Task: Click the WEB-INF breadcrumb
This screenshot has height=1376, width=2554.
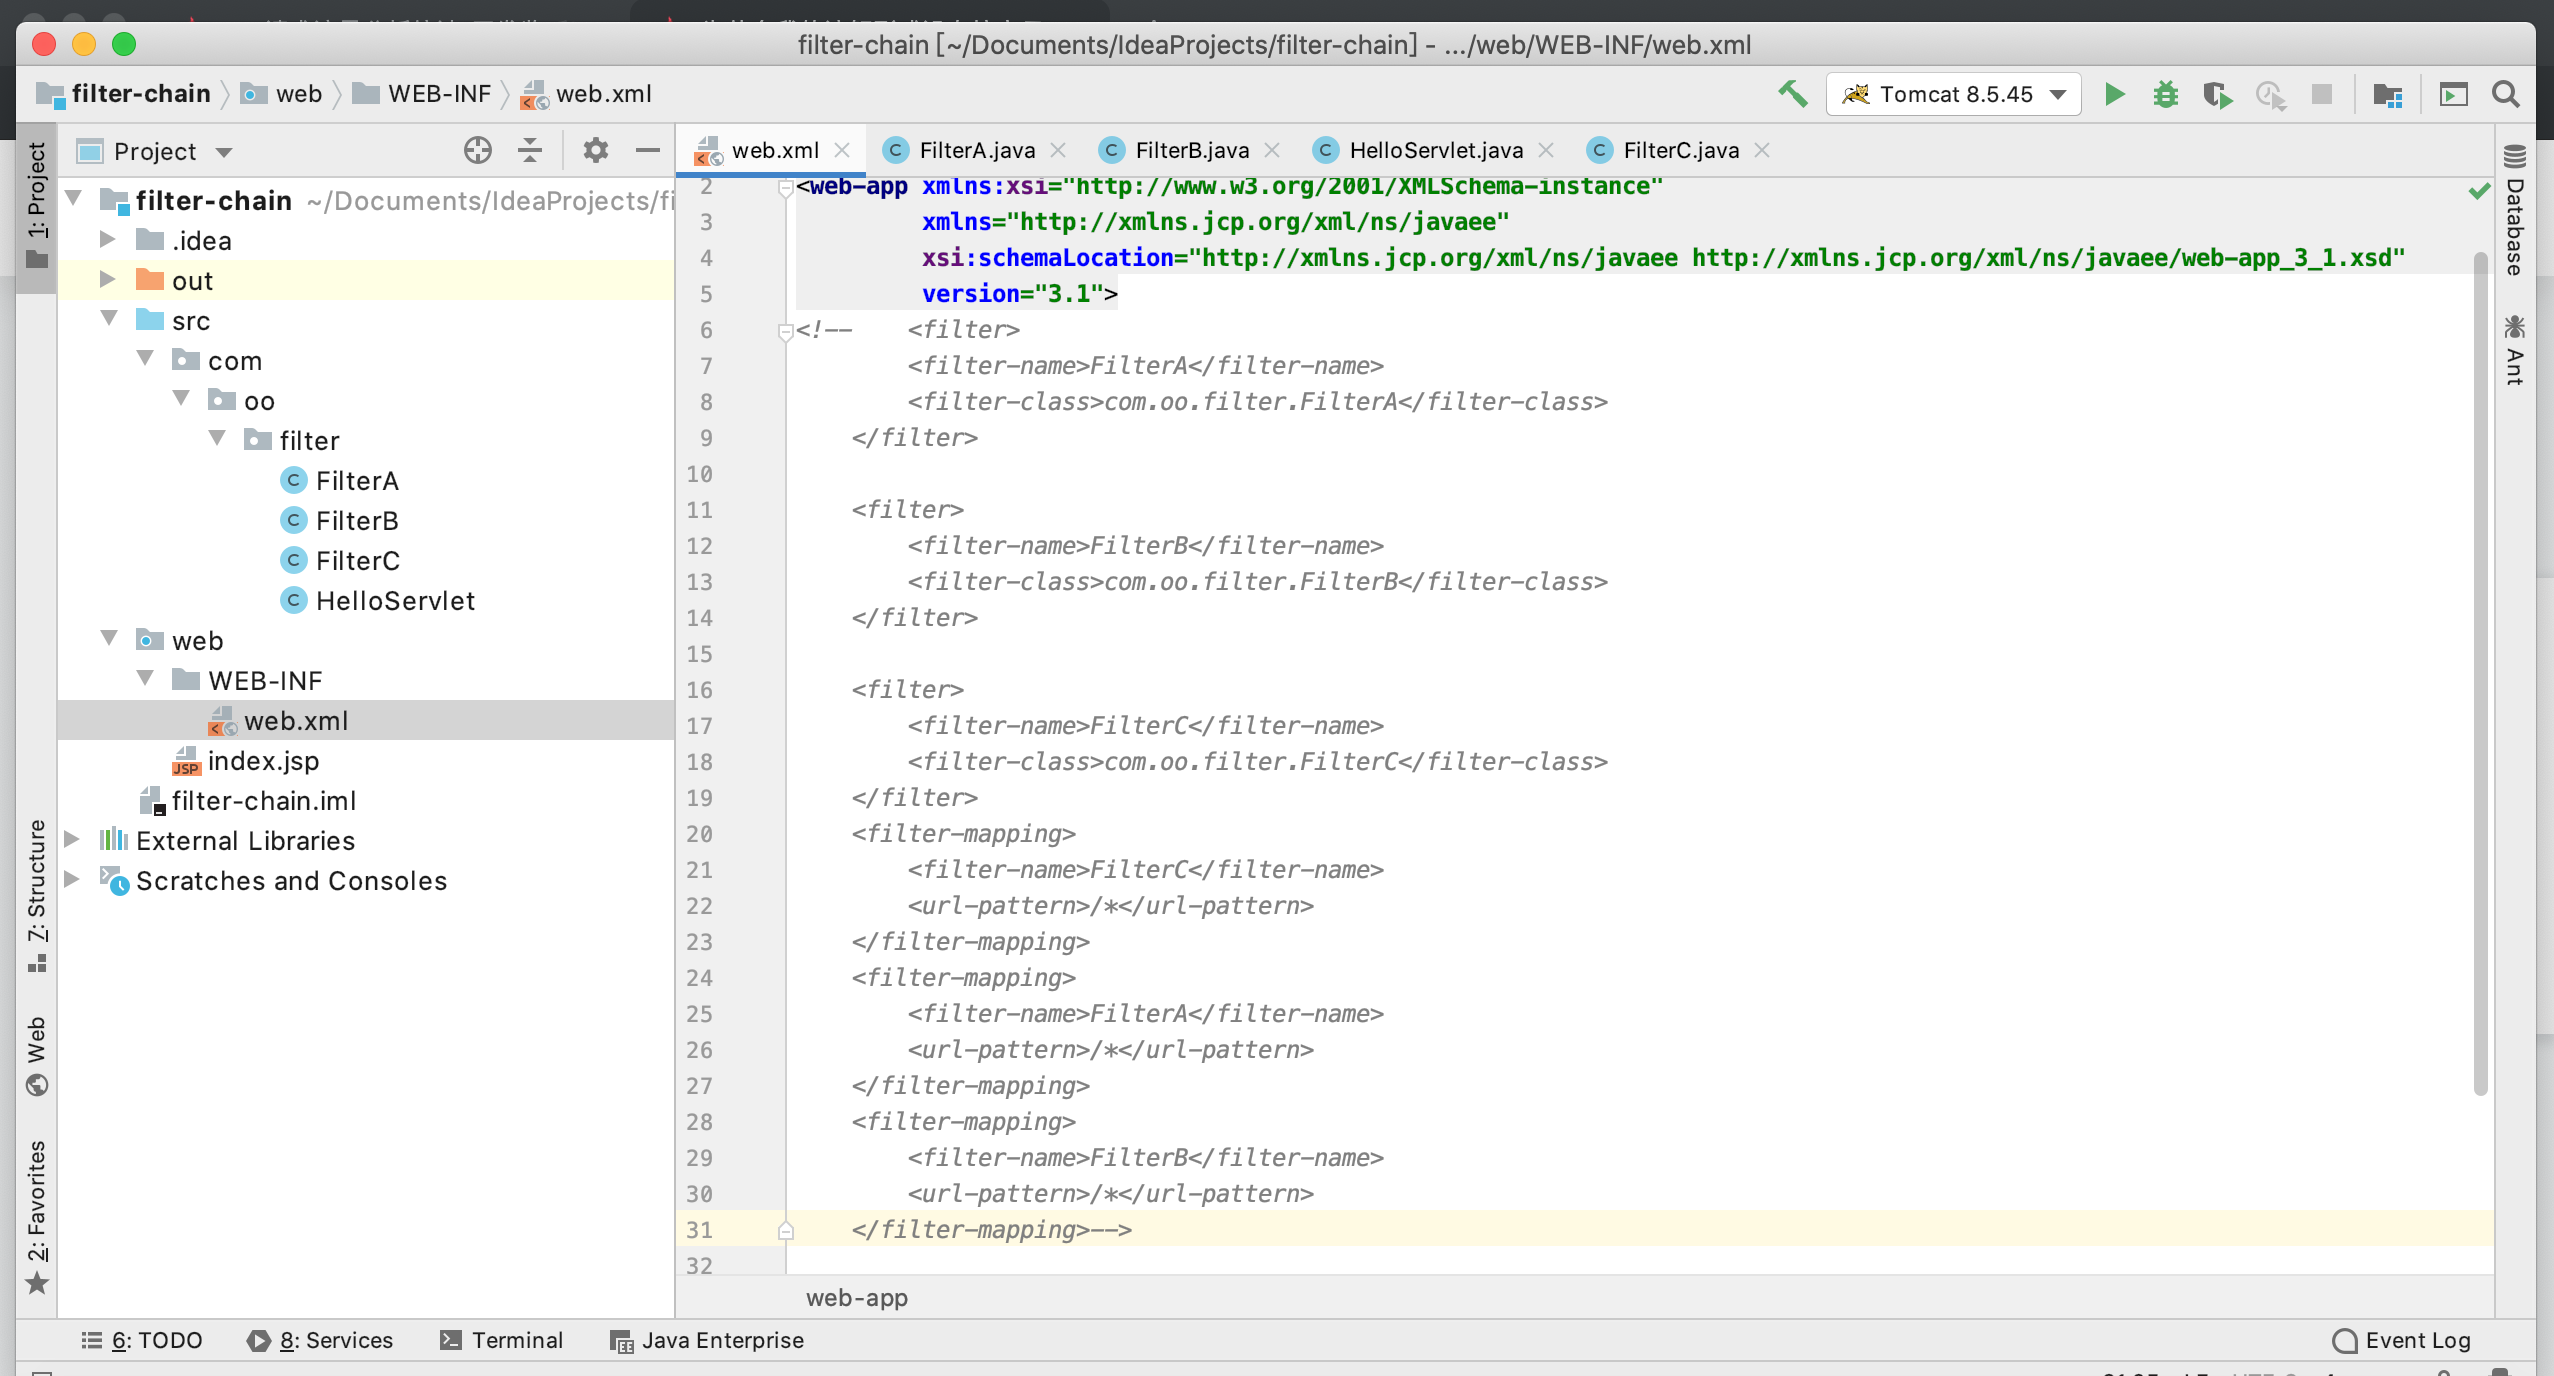Action: coord(422,94)
